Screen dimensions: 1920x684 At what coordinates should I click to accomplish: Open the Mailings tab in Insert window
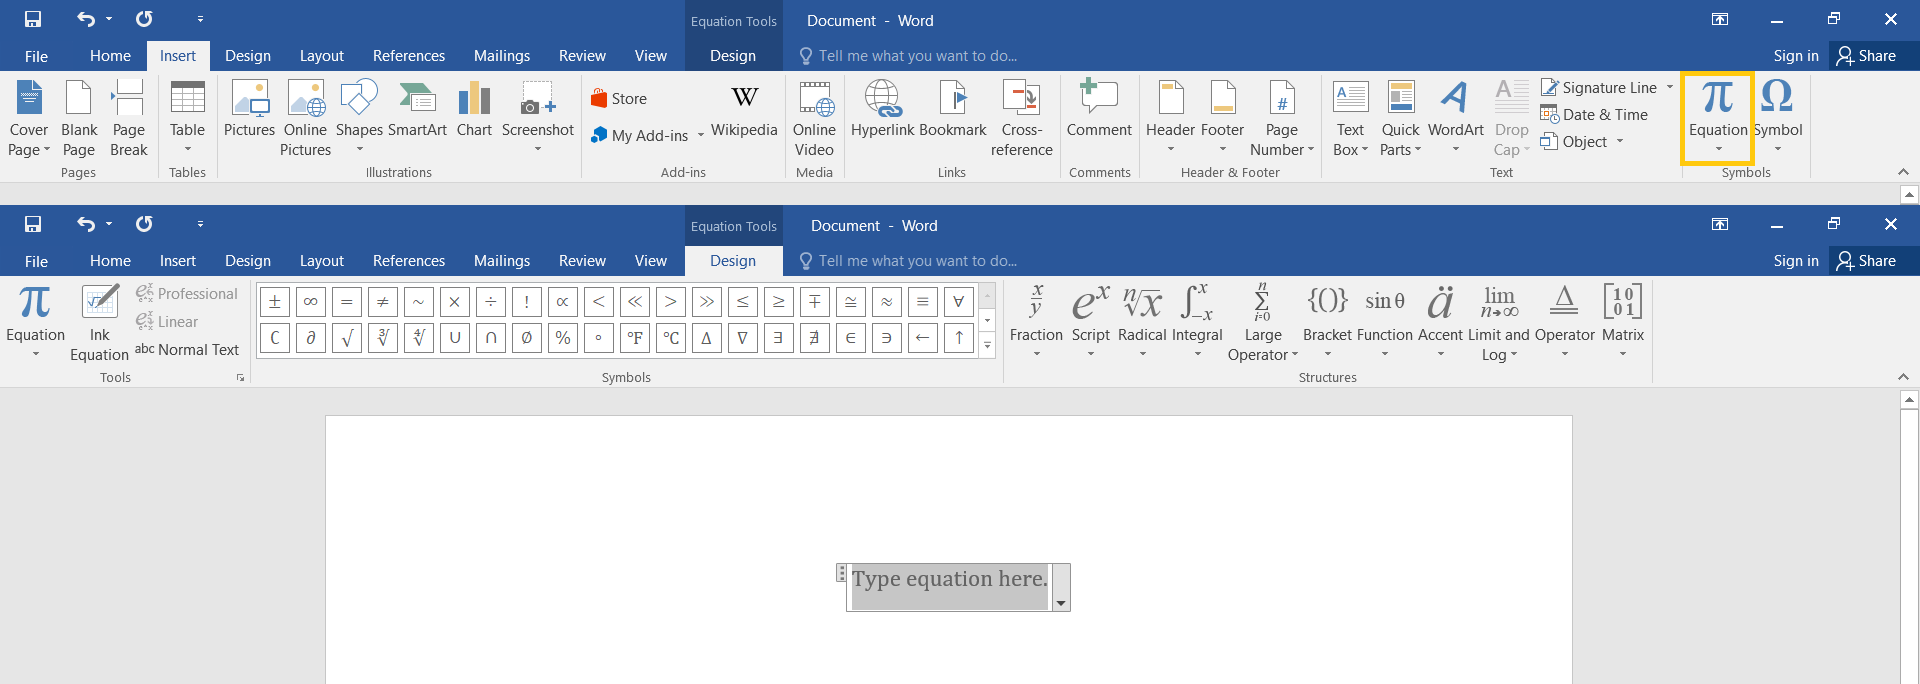(x=502, y=56)
